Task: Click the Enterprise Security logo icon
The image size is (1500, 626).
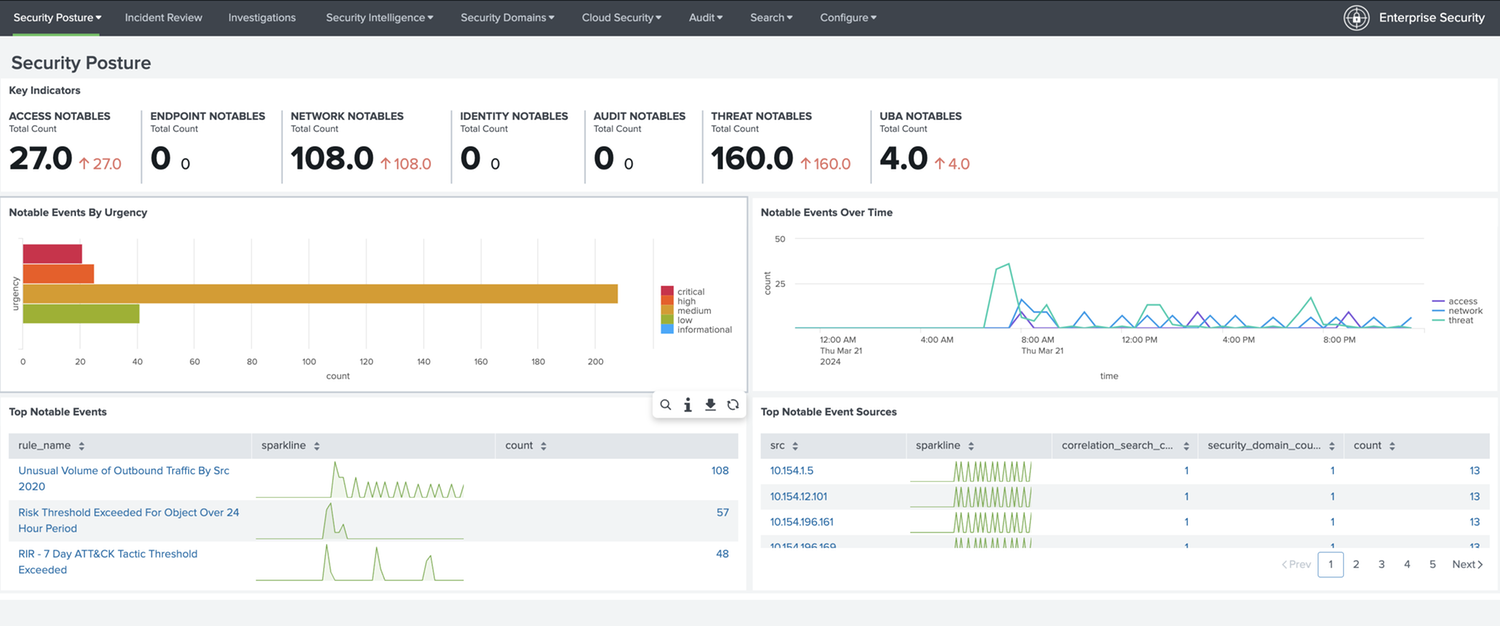Action: tap(1356, 18)
